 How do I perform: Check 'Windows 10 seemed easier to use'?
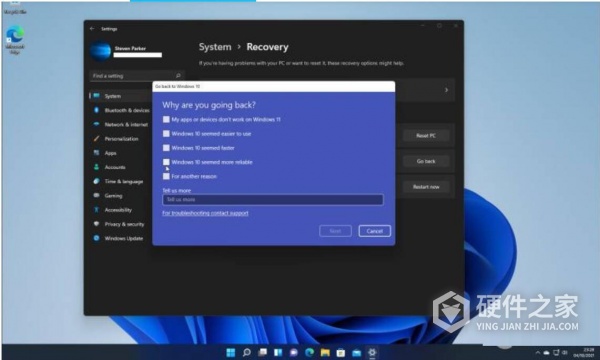166,134
